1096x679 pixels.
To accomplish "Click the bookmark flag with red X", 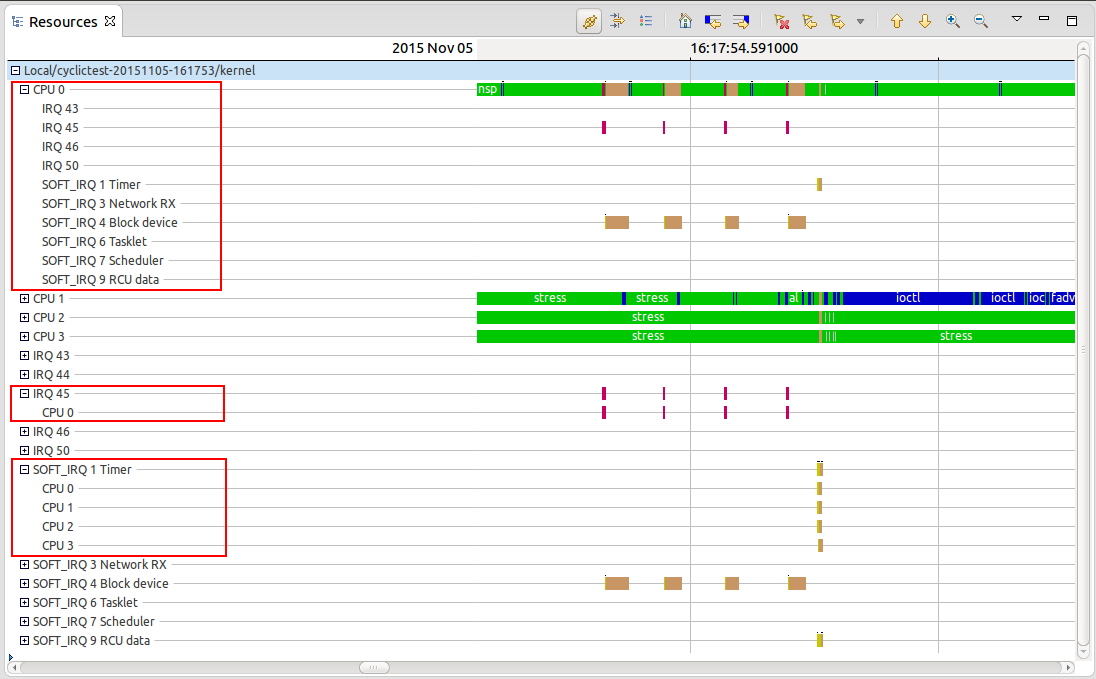I will [x=783, y=21].
